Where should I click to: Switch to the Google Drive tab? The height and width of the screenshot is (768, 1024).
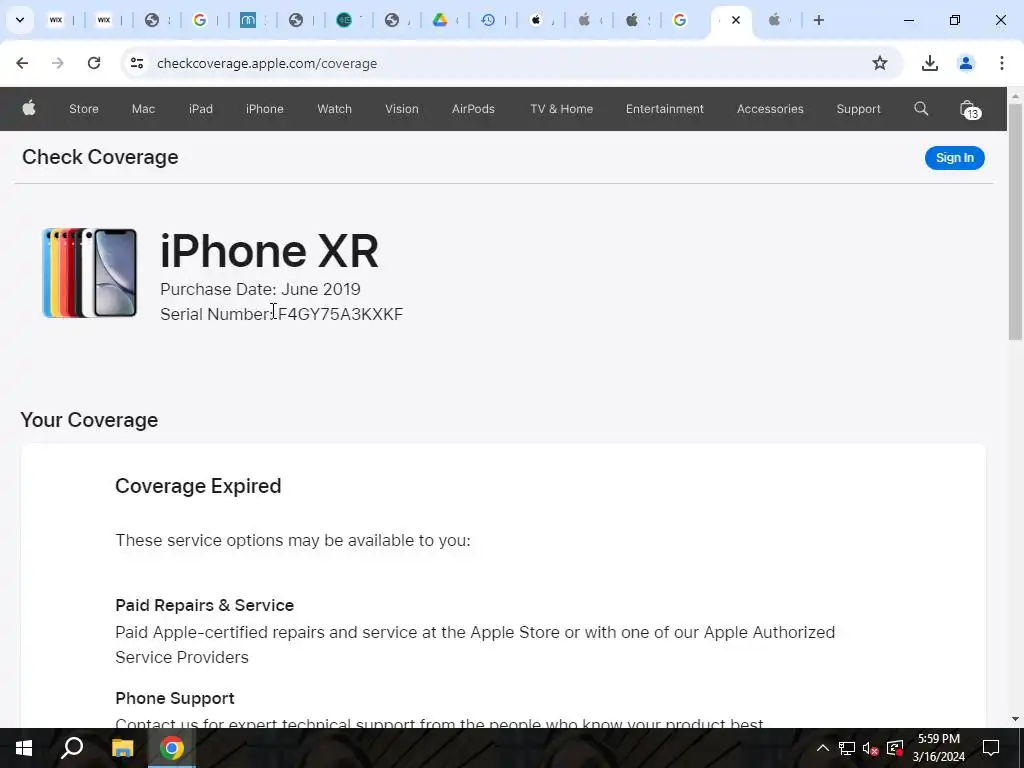pos(440,20)
